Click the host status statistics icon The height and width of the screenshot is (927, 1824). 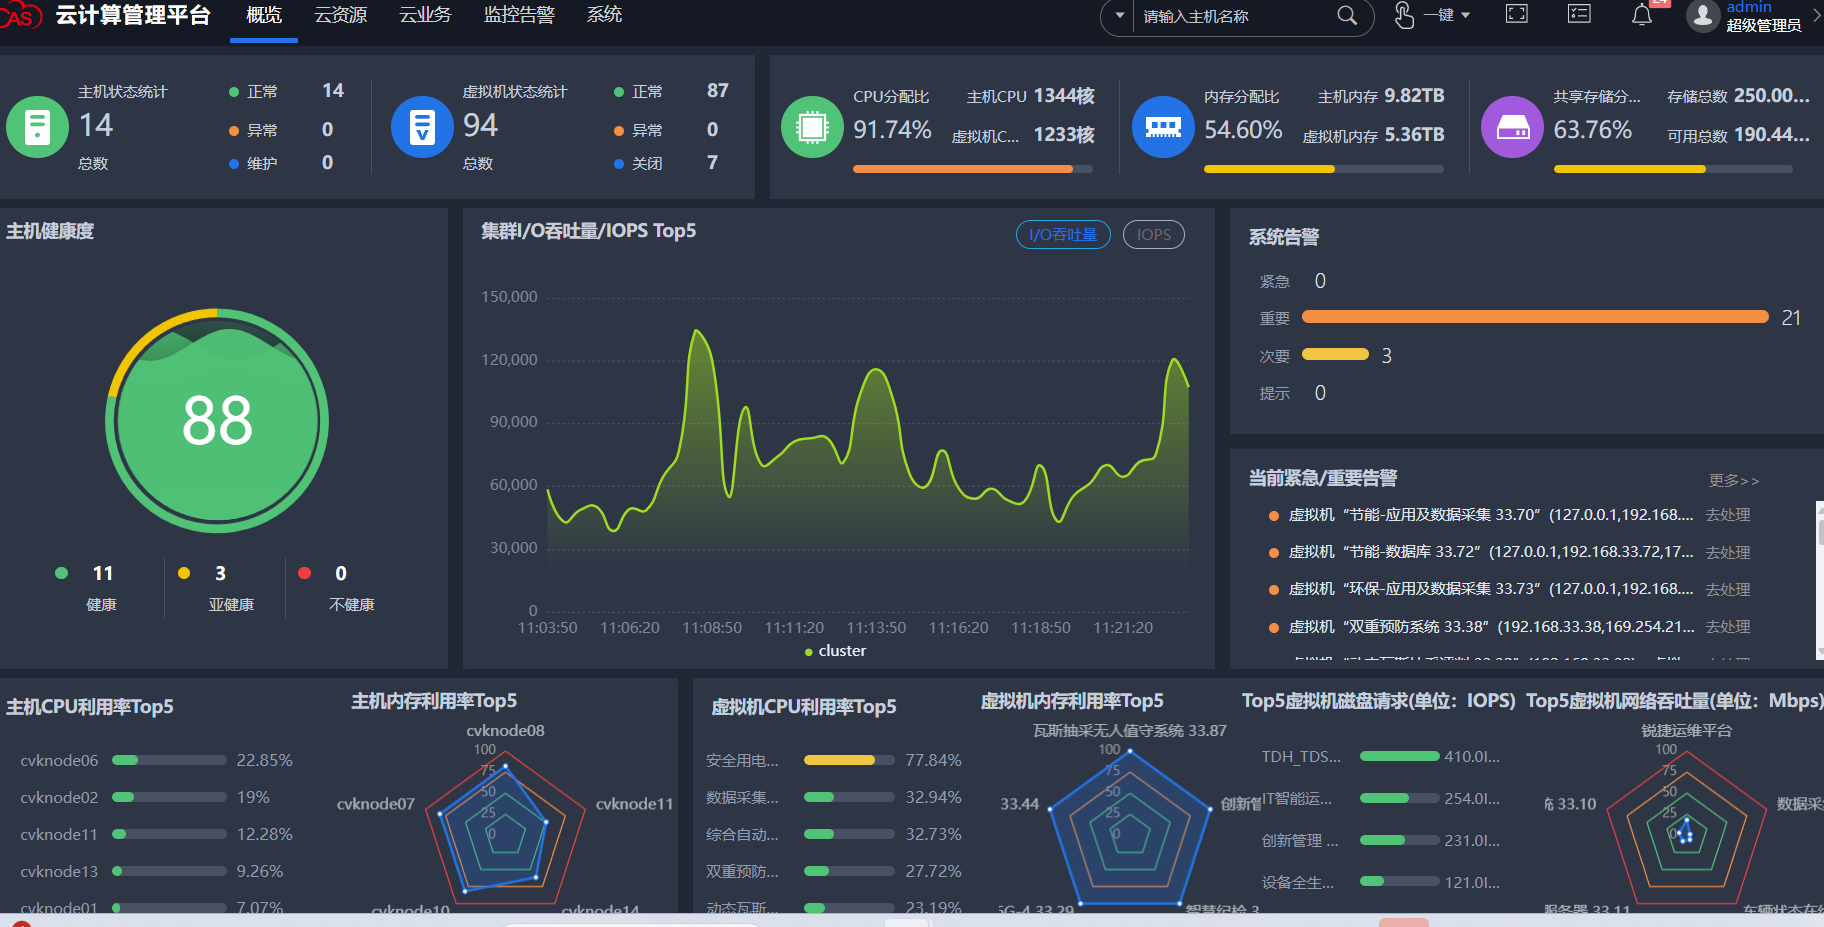point(37,127)
